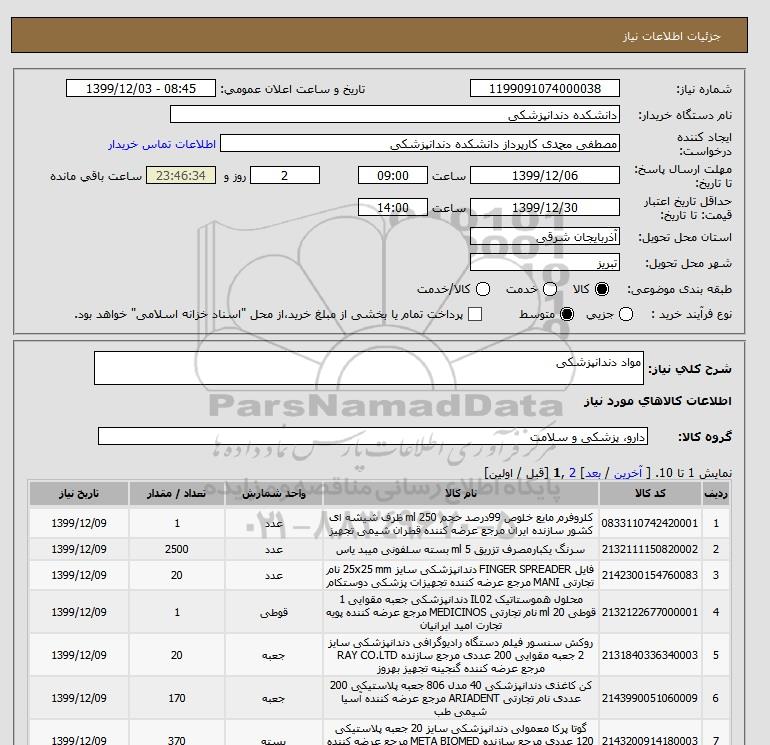The image size is (770, 745).
Task: Click the کد کالا column header
Action: click(x=650, y=494)
